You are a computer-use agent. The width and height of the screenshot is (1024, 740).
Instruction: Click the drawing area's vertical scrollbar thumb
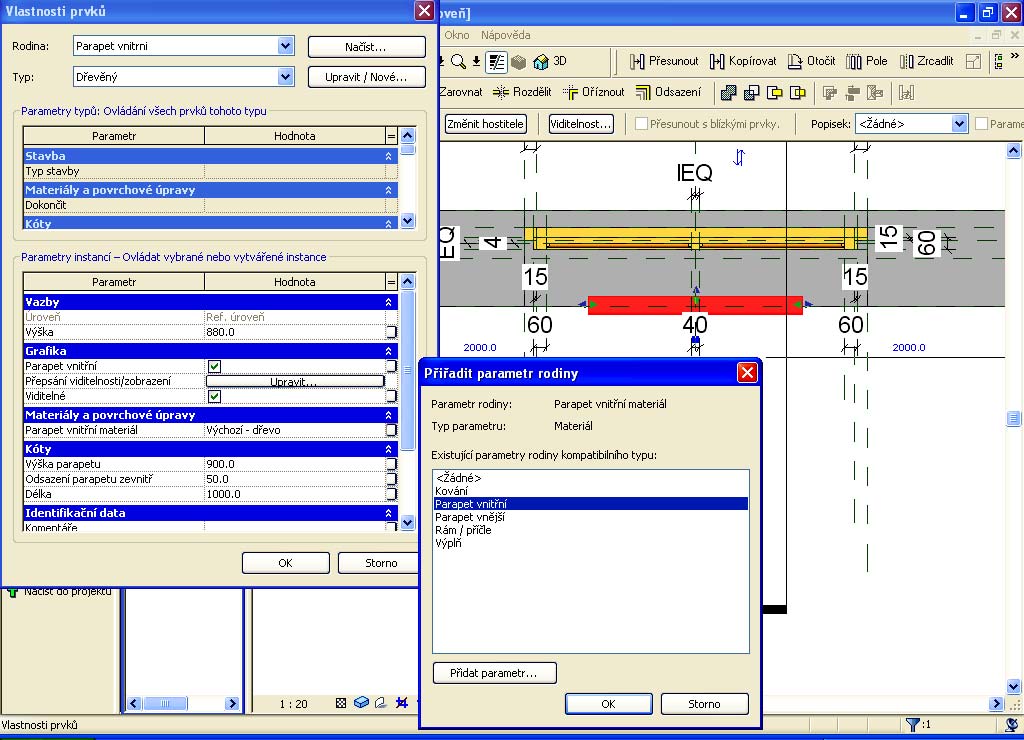tap(1013, 418)
